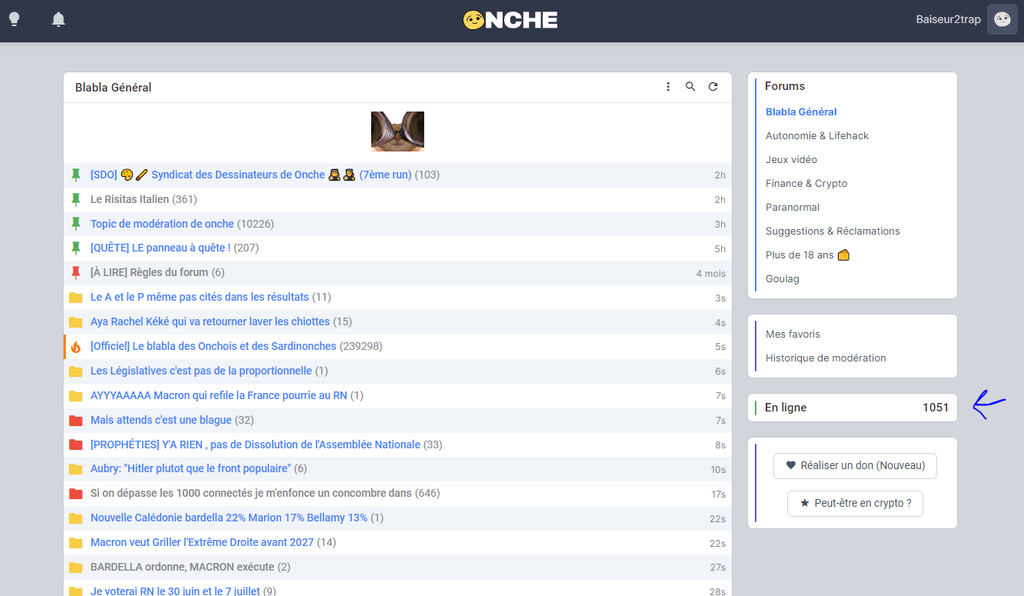Click the red folder icon of PROPHÉTIES topic
This screenshot has height=596, width=1024.
(76, 445)
